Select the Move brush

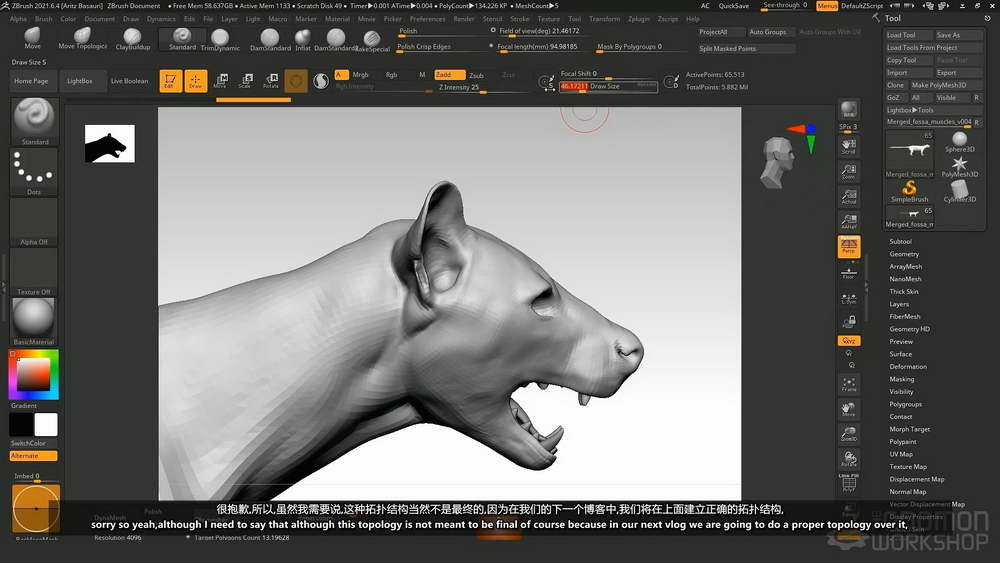click(x=33, y=38)
